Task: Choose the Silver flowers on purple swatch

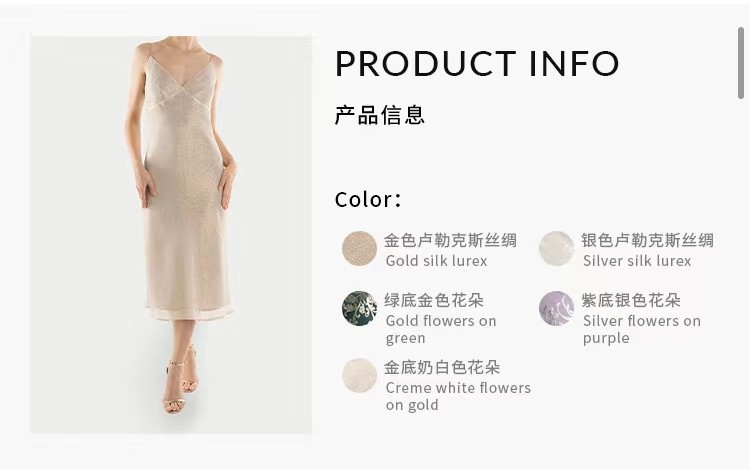Action: pos(556,308)
